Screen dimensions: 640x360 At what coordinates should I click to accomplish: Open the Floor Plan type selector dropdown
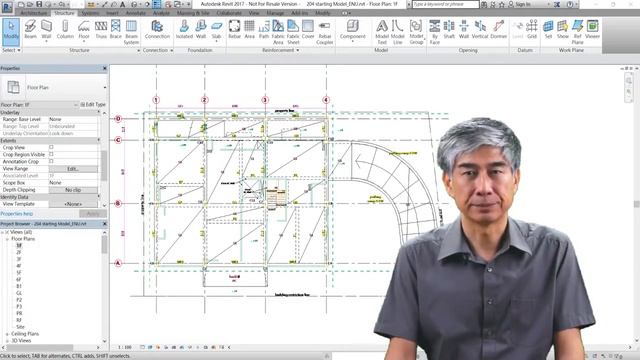(104, 87)
